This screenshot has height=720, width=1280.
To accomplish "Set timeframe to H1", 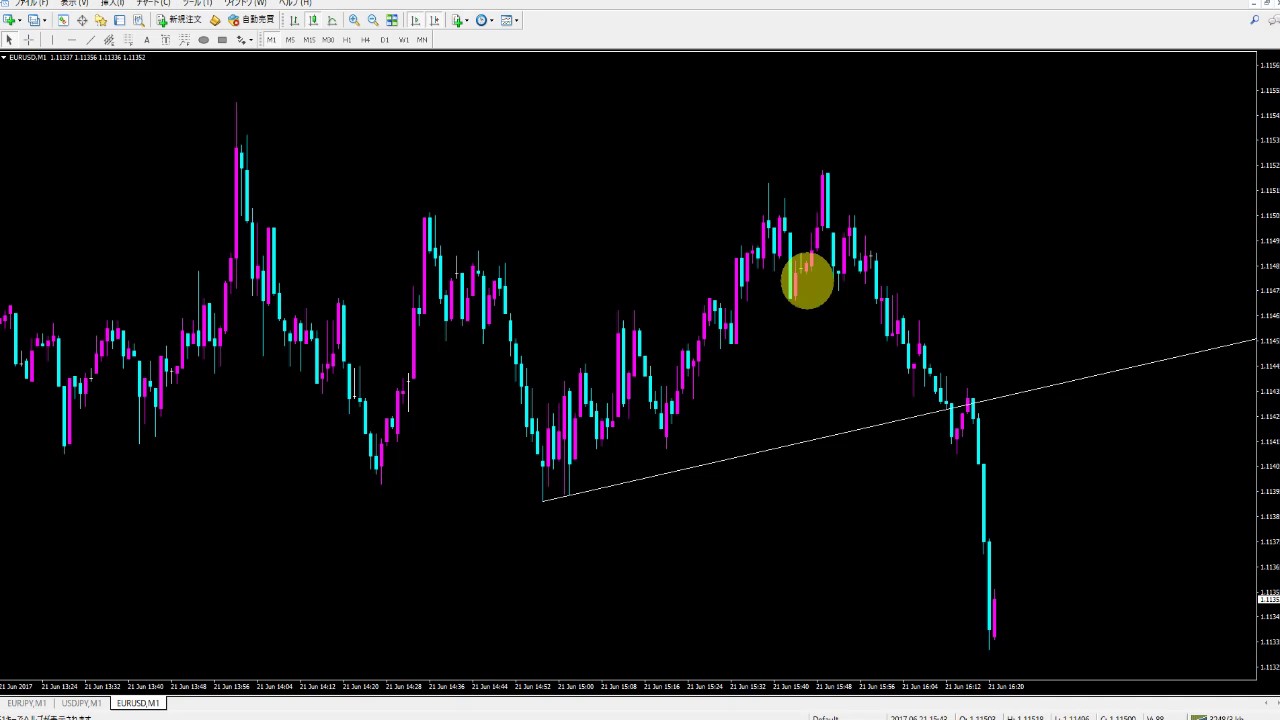I will point(347,40).
